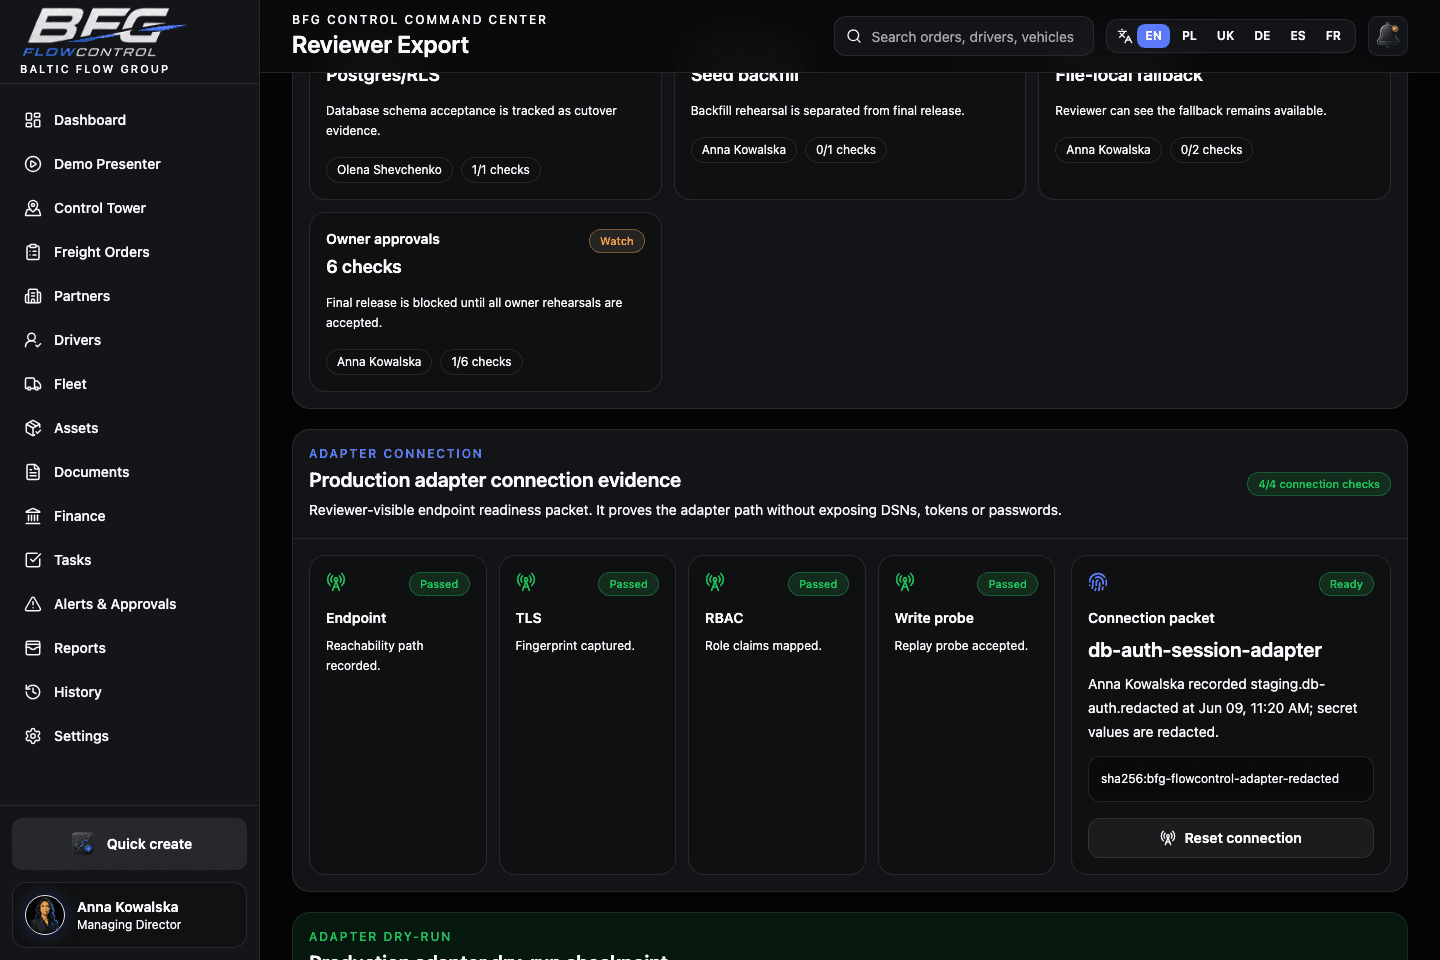Open the Reports section

(130, 648)
